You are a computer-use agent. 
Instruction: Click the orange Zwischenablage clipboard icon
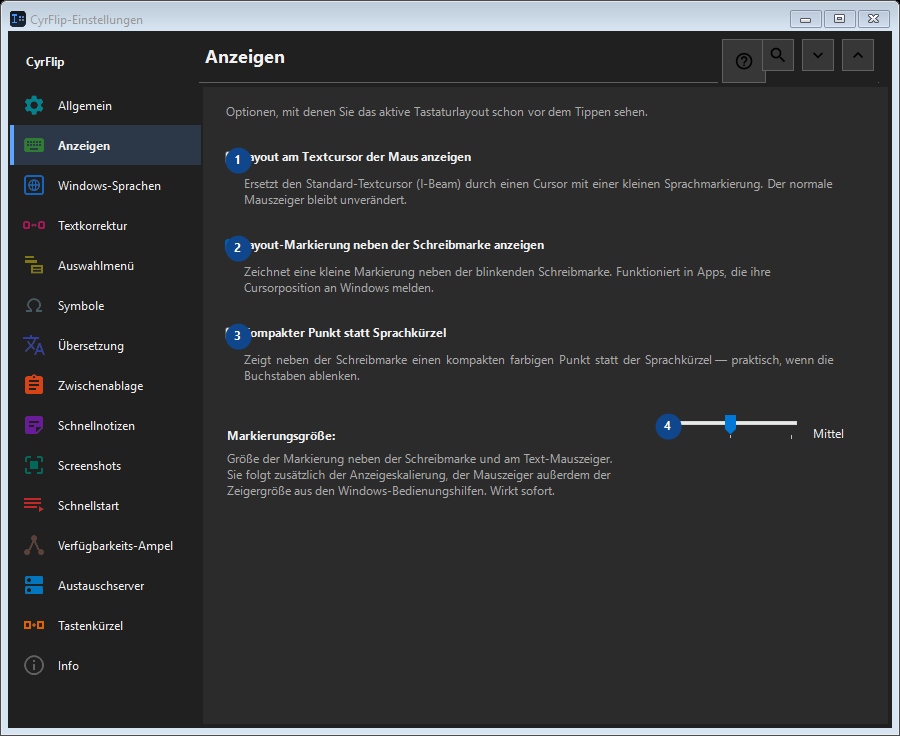pos(34,385)
